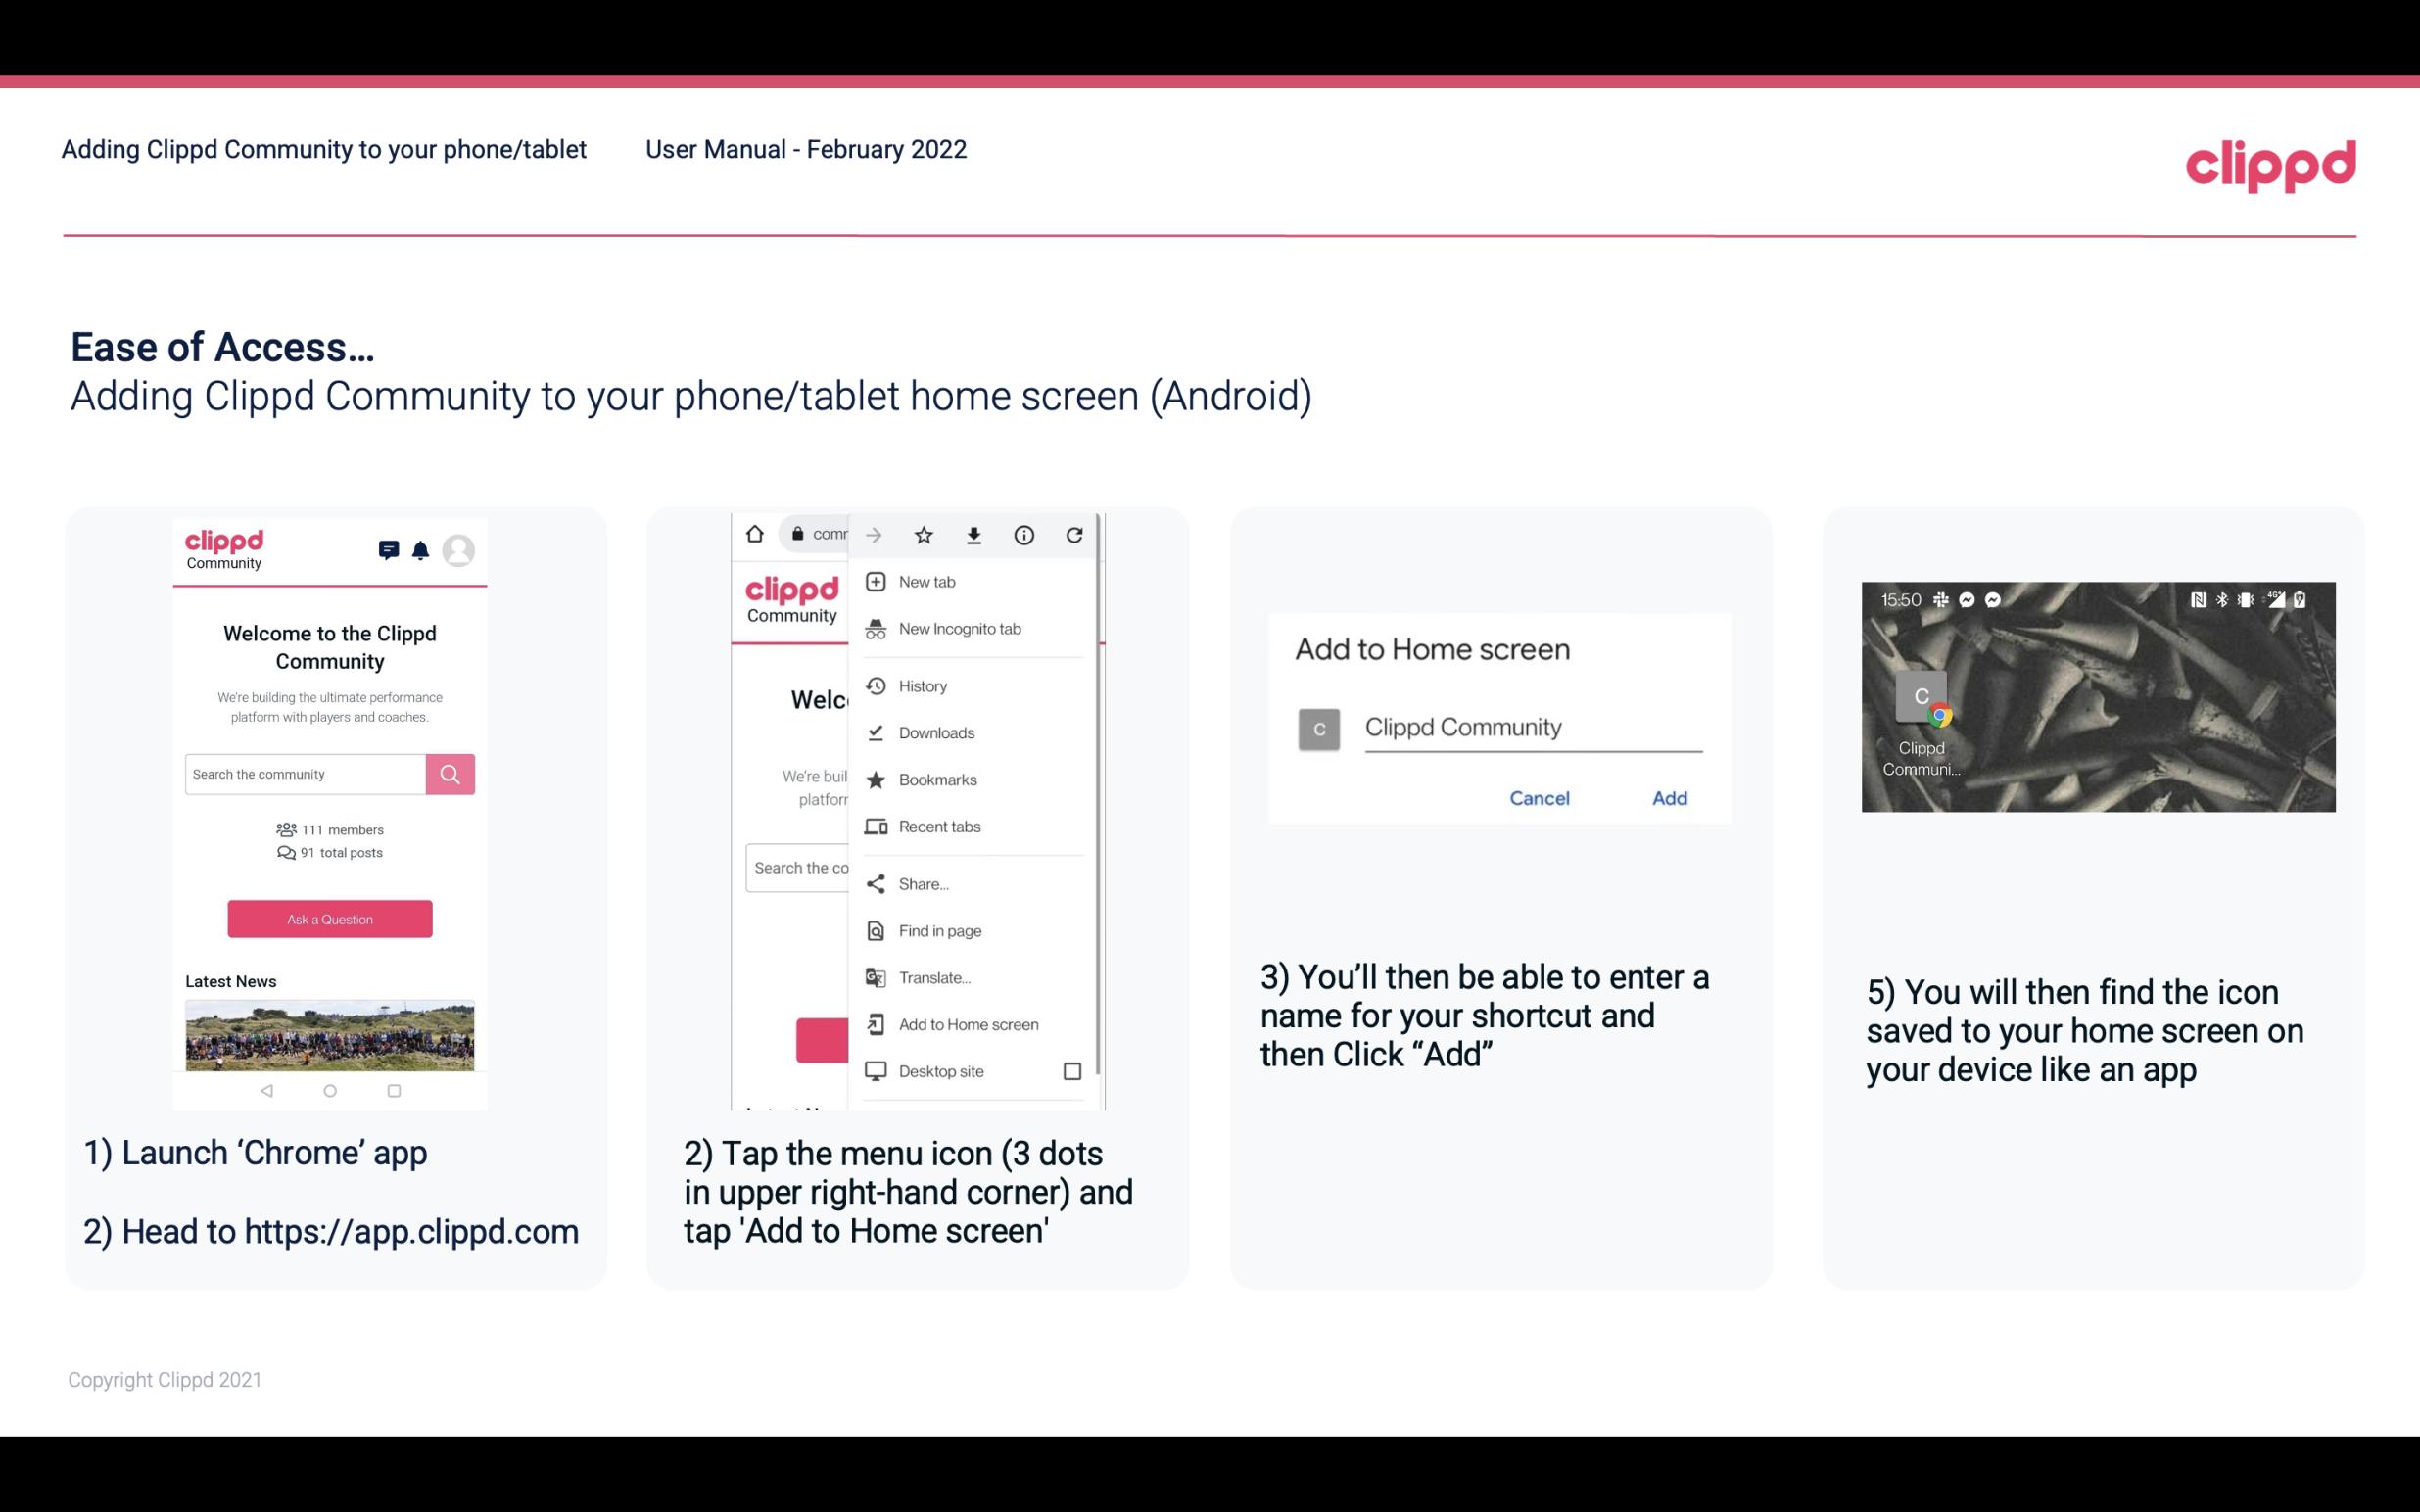Select the 'History' menu item
Viewport: 2420px width, 1512px height.
922,685
